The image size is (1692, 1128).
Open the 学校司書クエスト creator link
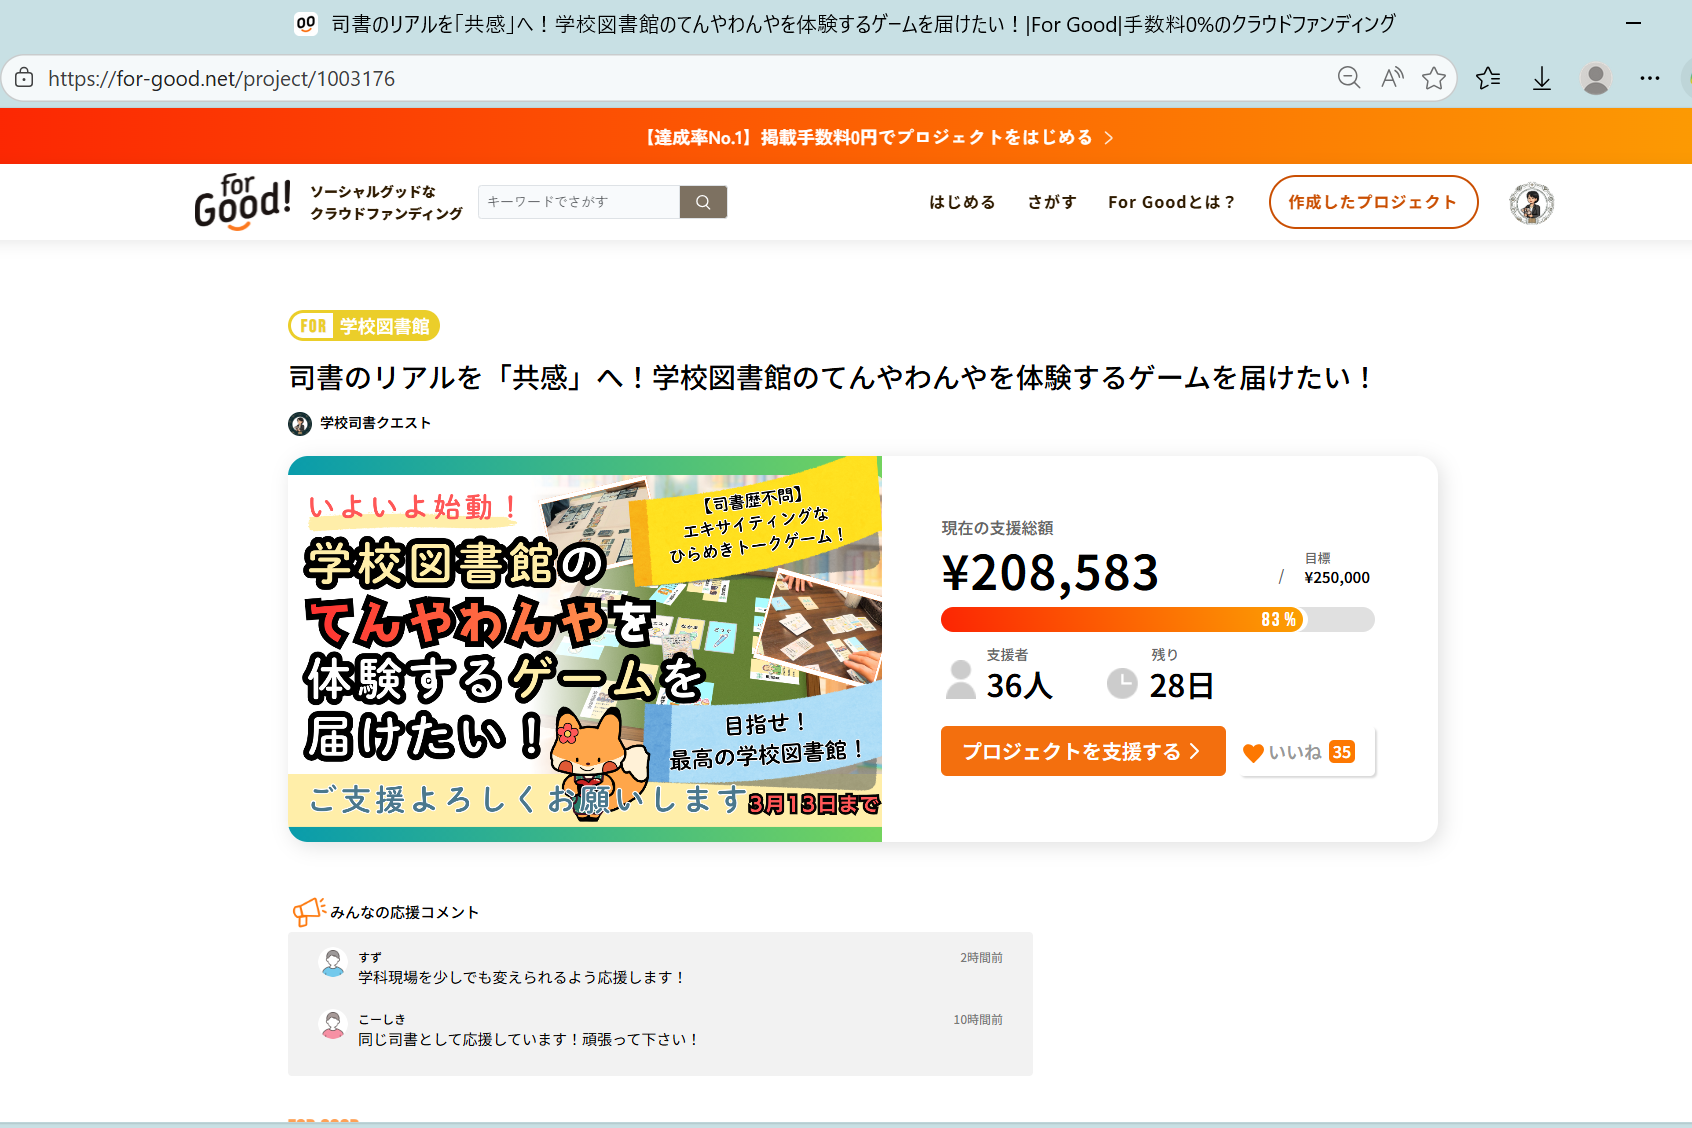(375, 423)
